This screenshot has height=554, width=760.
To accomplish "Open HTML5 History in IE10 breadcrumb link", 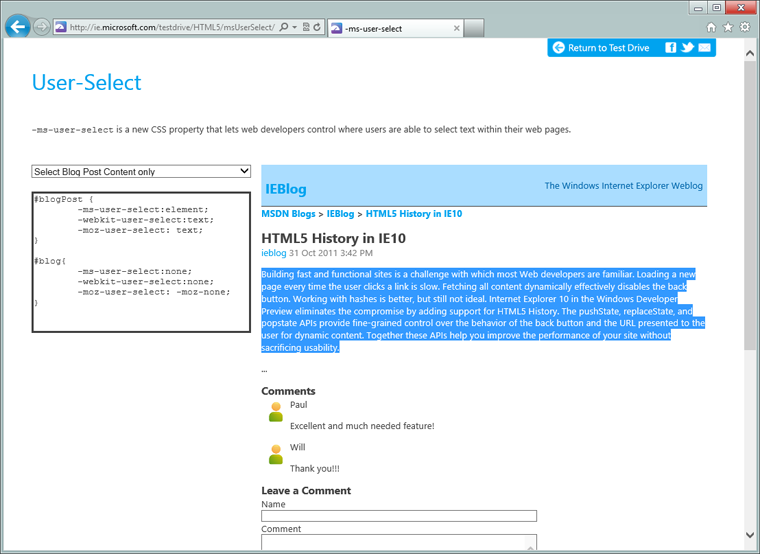I will pos(414,214).
